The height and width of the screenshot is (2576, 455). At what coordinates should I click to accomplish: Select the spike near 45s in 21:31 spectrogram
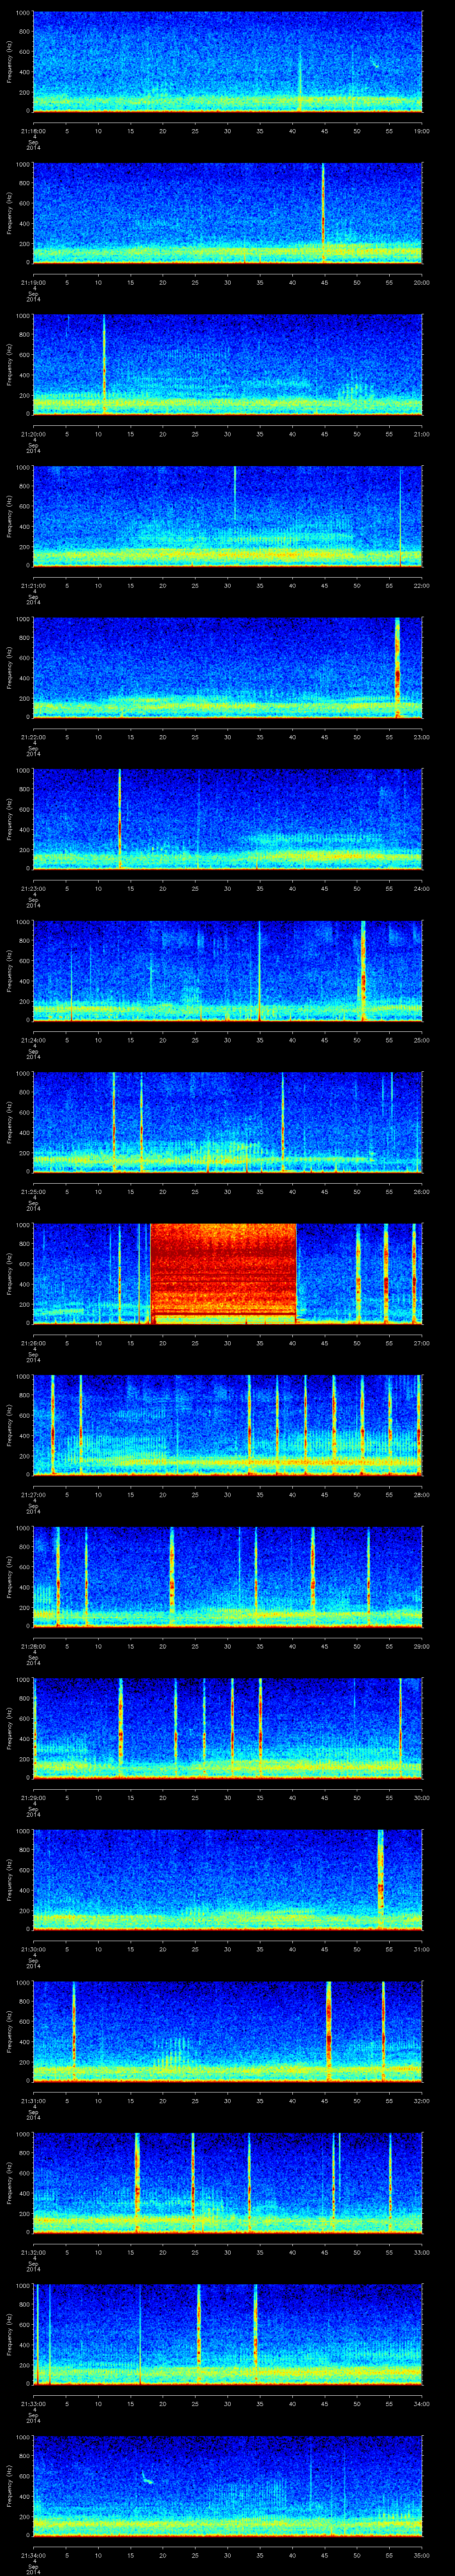[x=328, y=2030]
